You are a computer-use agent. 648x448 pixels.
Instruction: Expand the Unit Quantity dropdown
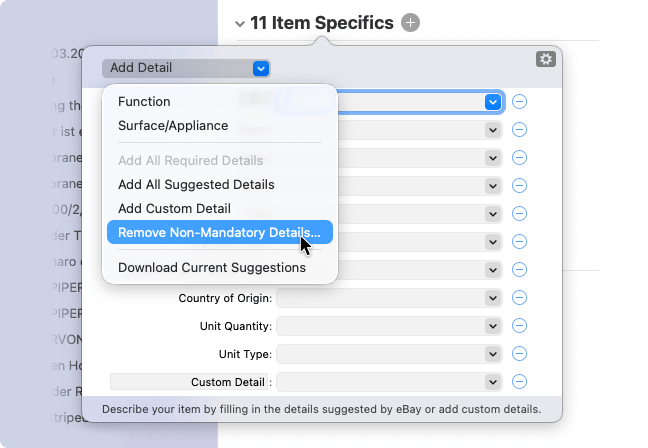(x=492, y=326)
